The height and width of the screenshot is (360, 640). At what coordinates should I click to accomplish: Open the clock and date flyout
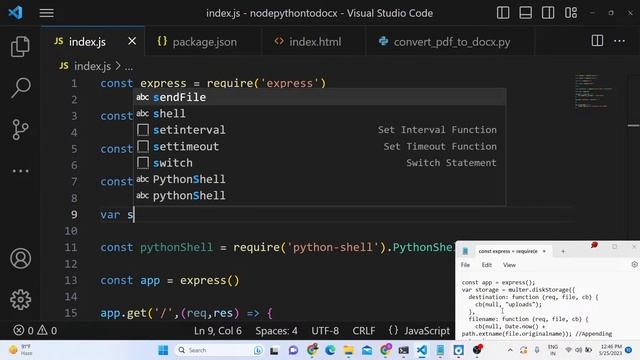611,350
